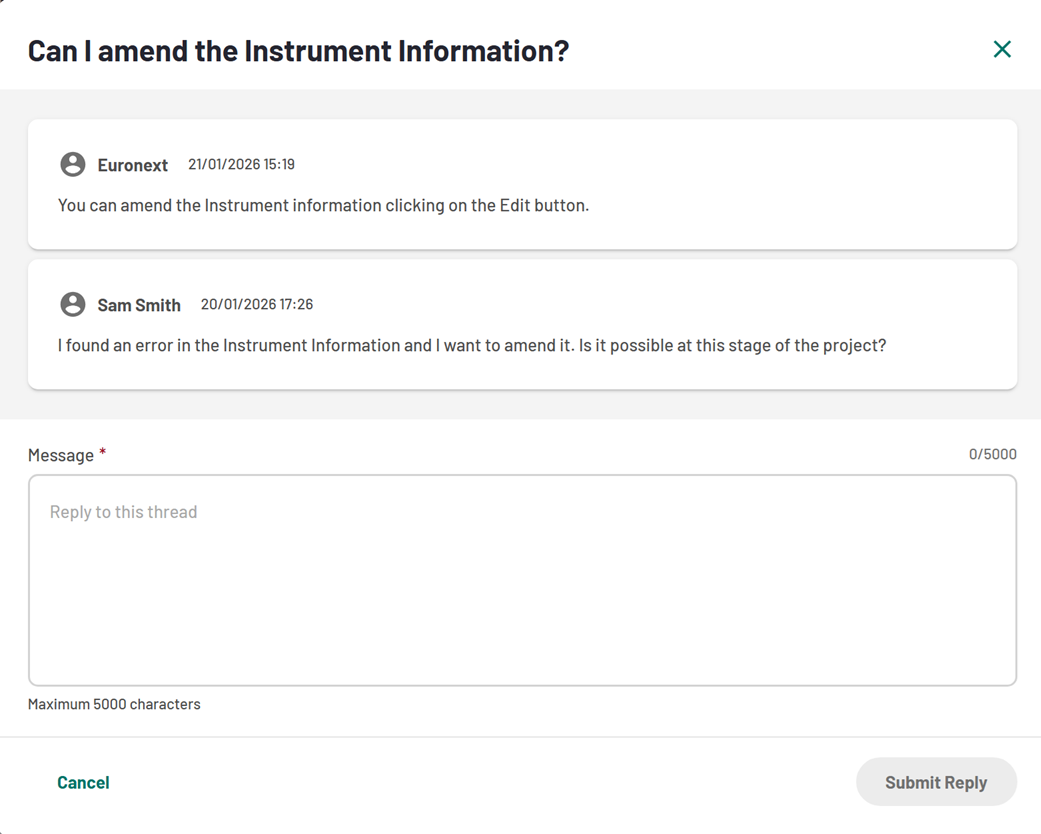Viewport: 1041px width, 834px height.
Task: Select the Euronext author name
Action: 133,165
